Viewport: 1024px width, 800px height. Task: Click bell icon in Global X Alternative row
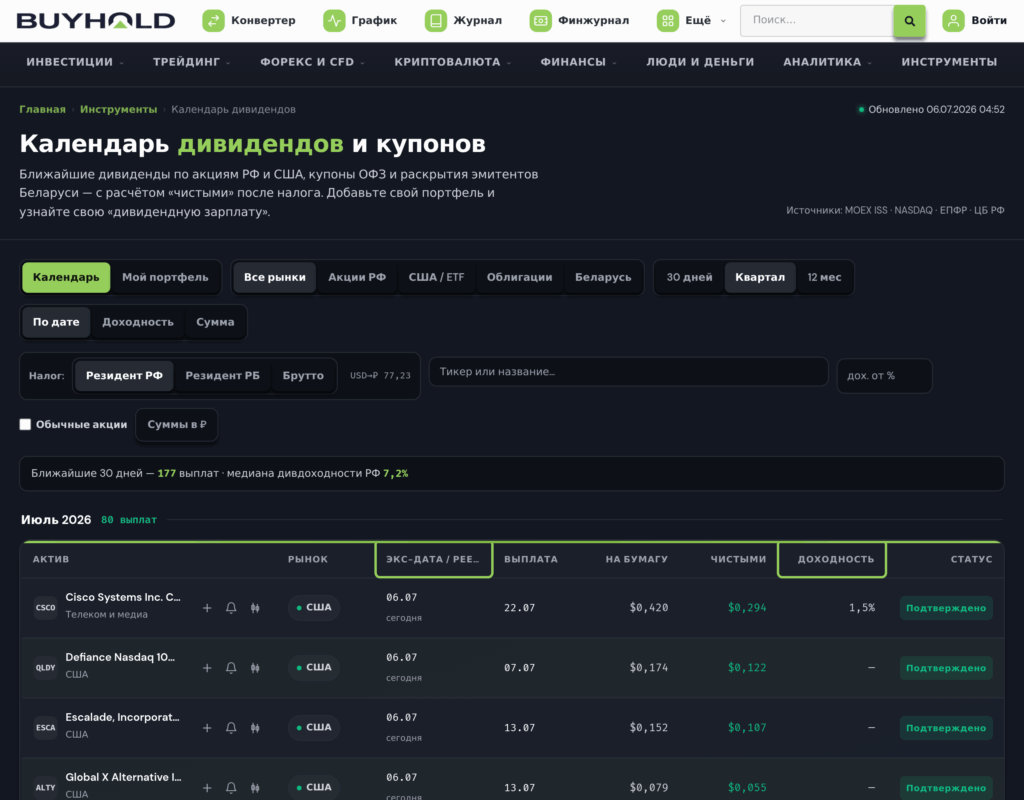pyautogui.click(x=231, y=788)
